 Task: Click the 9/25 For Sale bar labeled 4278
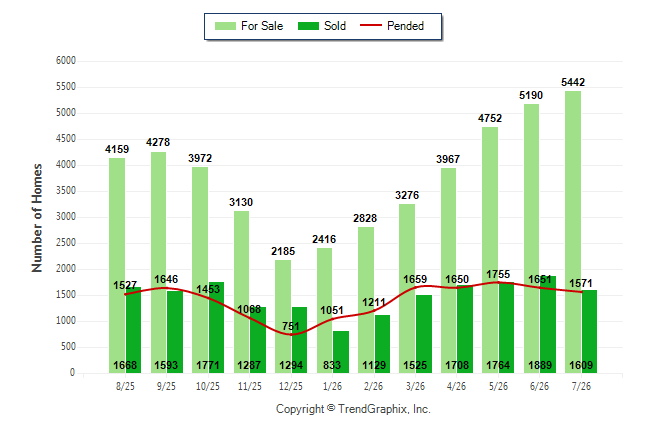(158, 263)
